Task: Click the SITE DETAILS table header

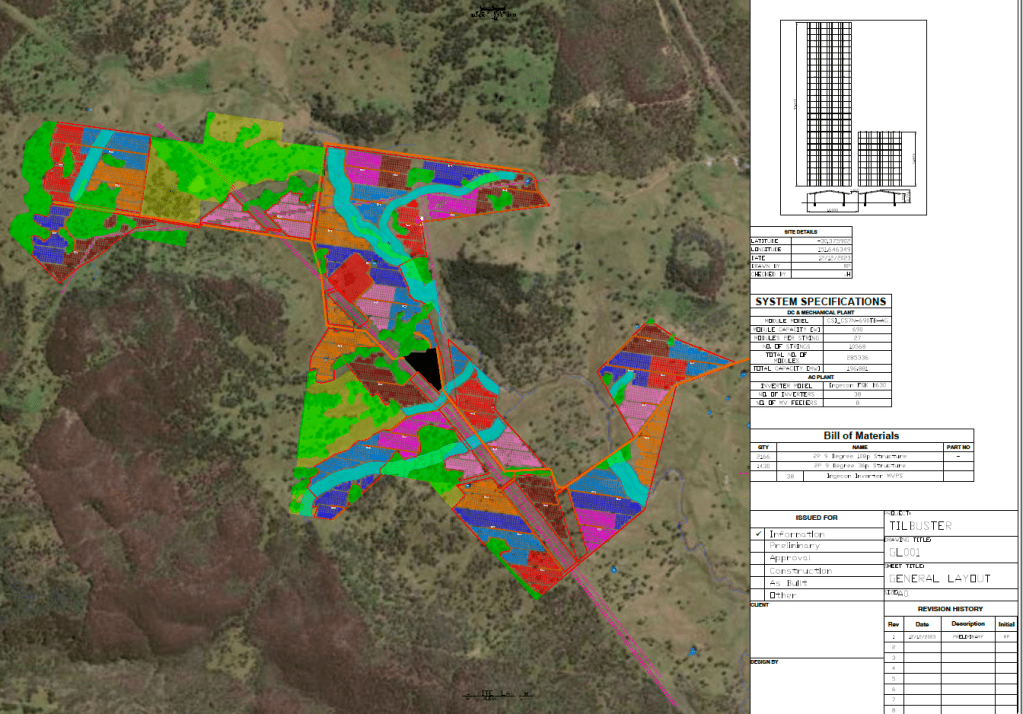Action: click(x=787, y=231)
